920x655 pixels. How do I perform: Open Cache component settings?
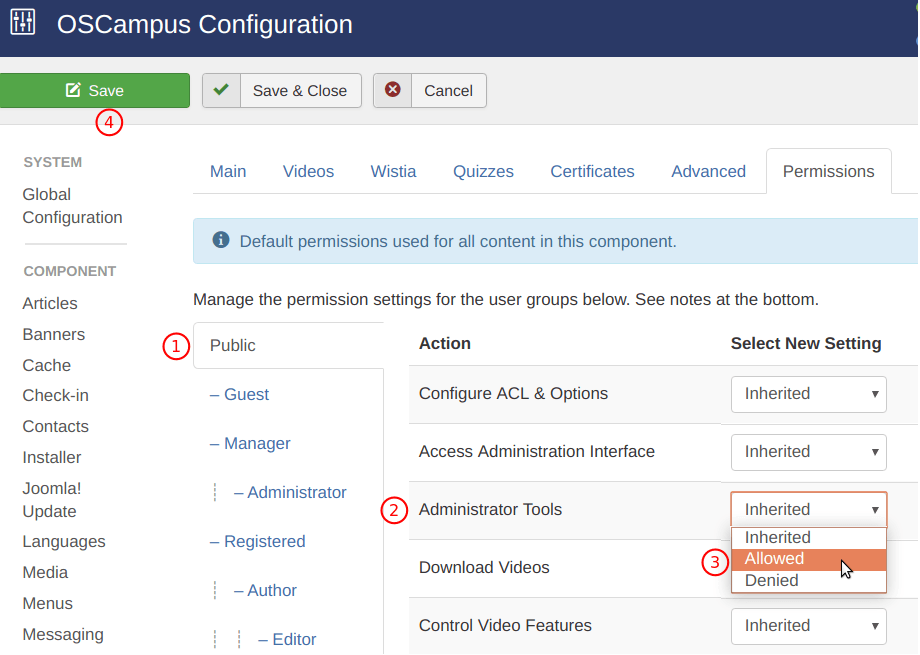pyautogui.click(x=46, y=365)
